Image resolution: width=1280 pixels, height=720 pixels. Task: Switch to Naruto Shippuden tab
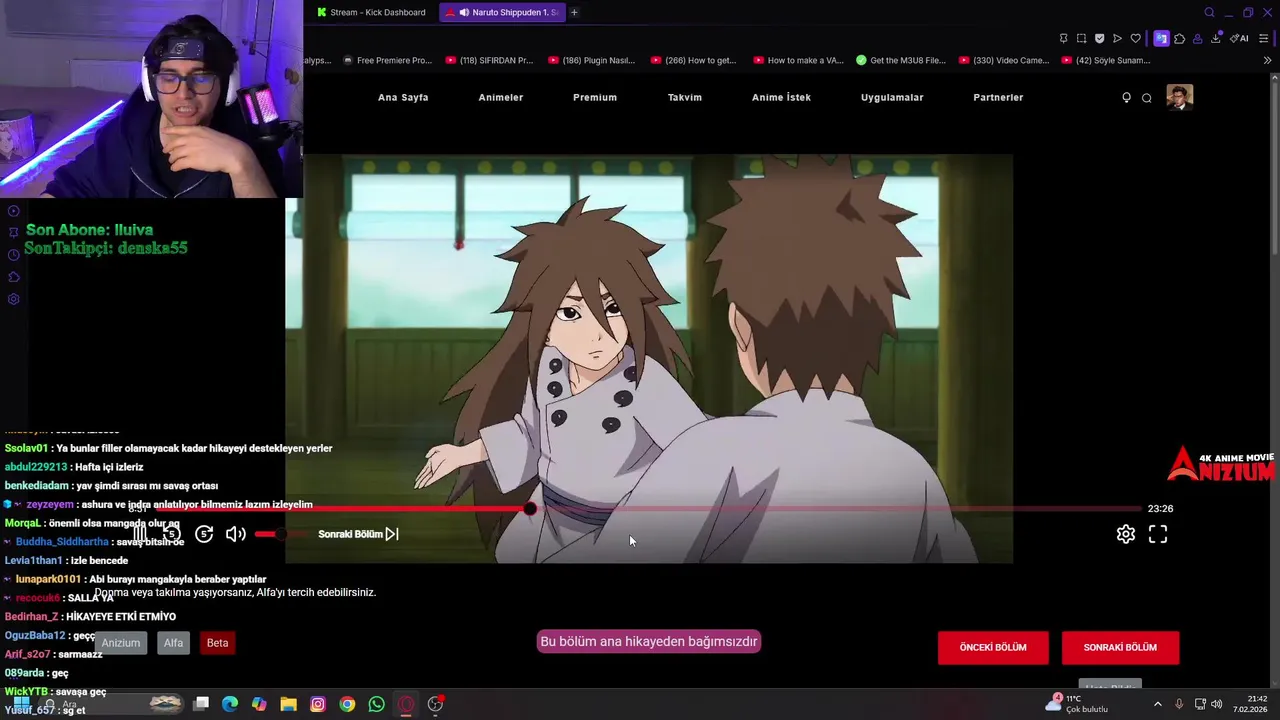pos(501,12)
